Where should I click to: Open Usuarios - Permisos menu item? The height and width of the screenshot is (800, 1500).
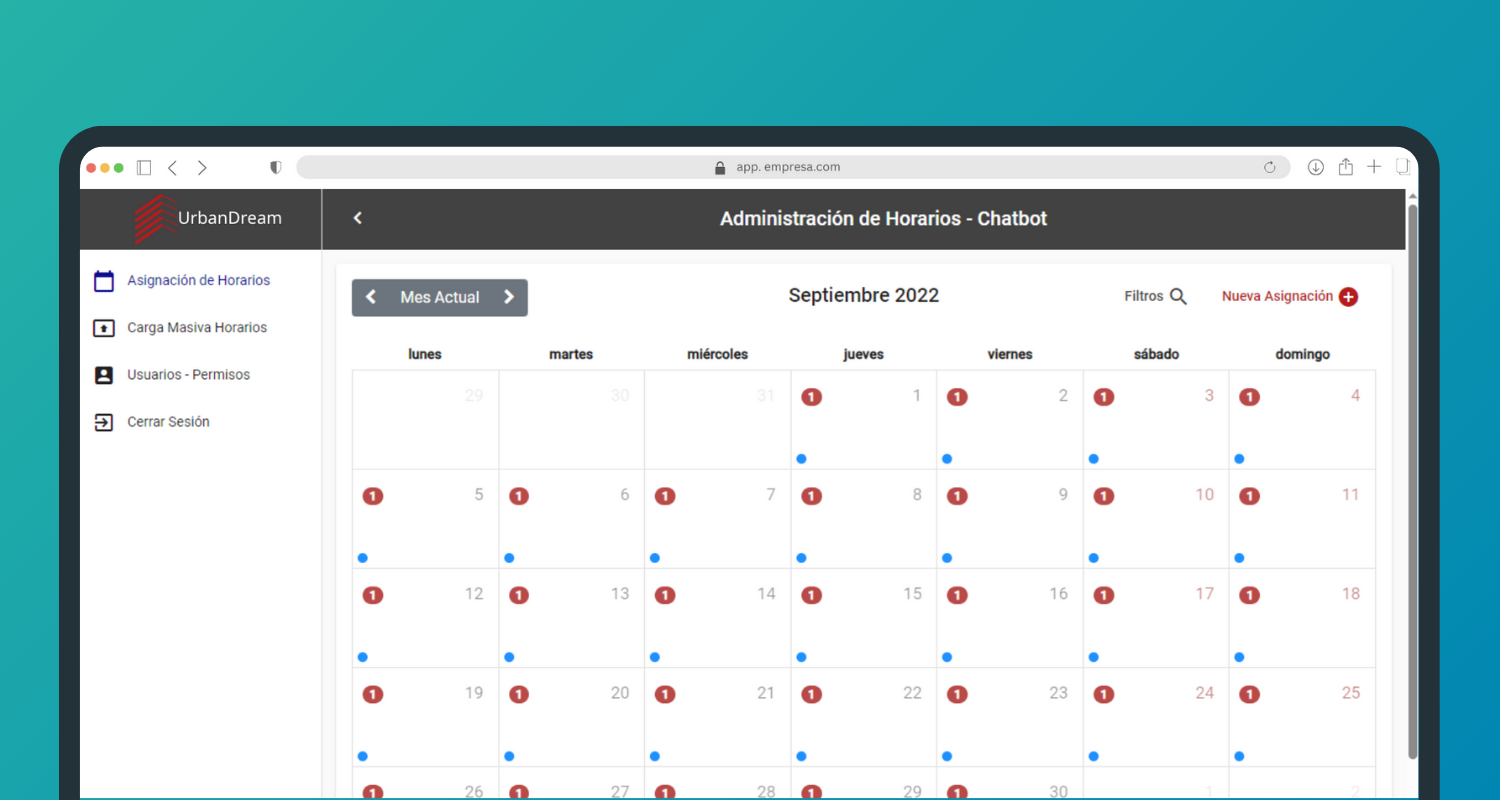pos(188,375)
